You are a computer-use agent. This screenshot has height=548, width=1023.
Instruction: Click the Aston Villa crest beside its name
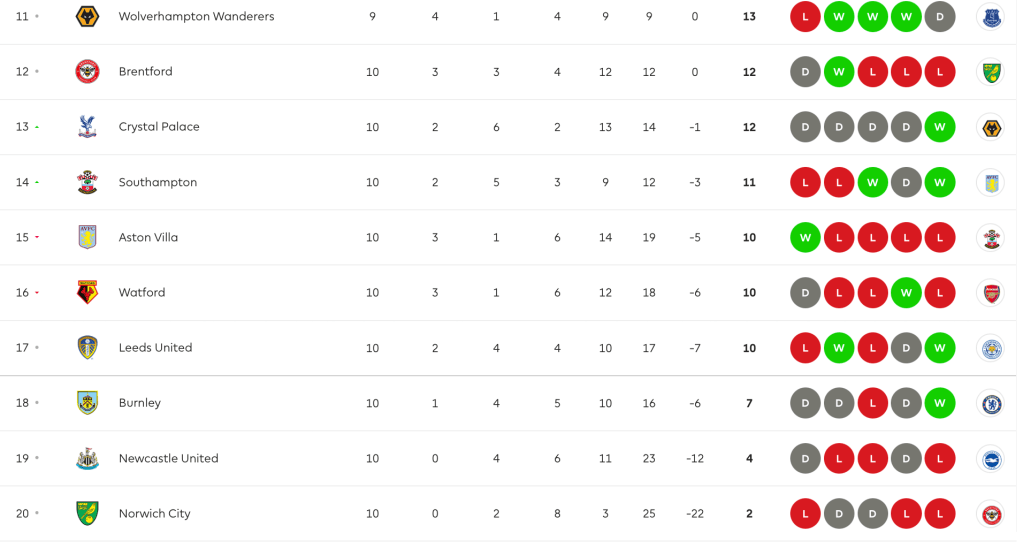click(88, 237)
